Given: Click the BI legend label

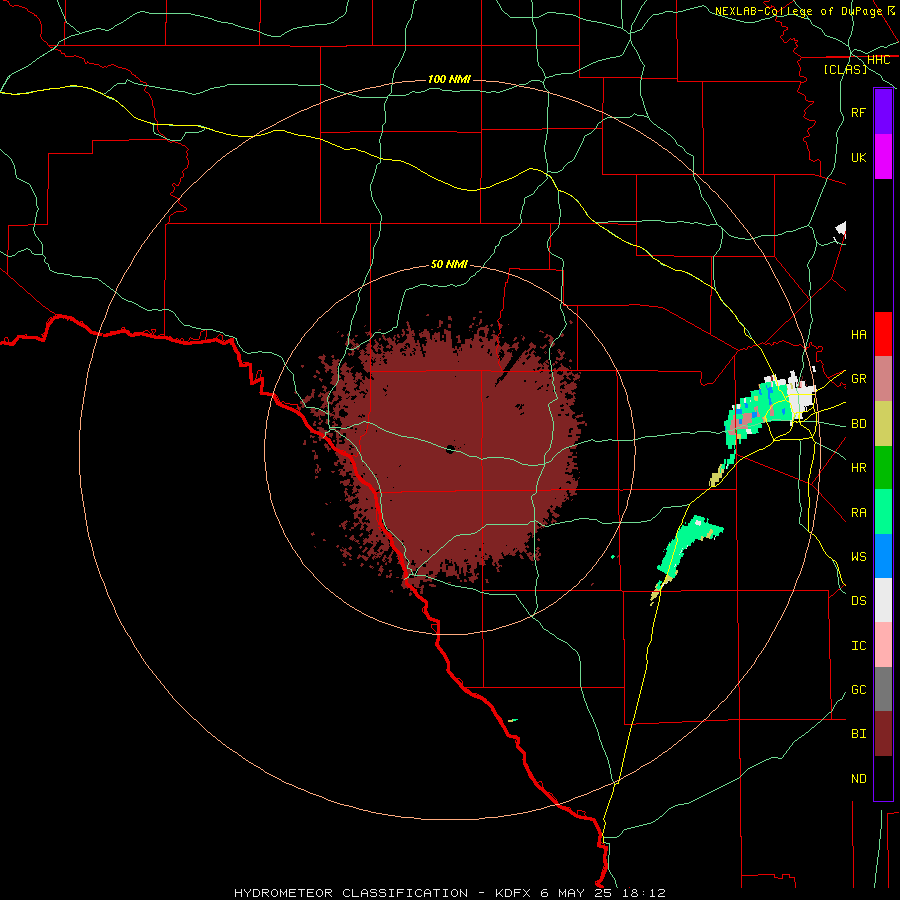Looking at the screenshot, I should [x=858, y=734].
